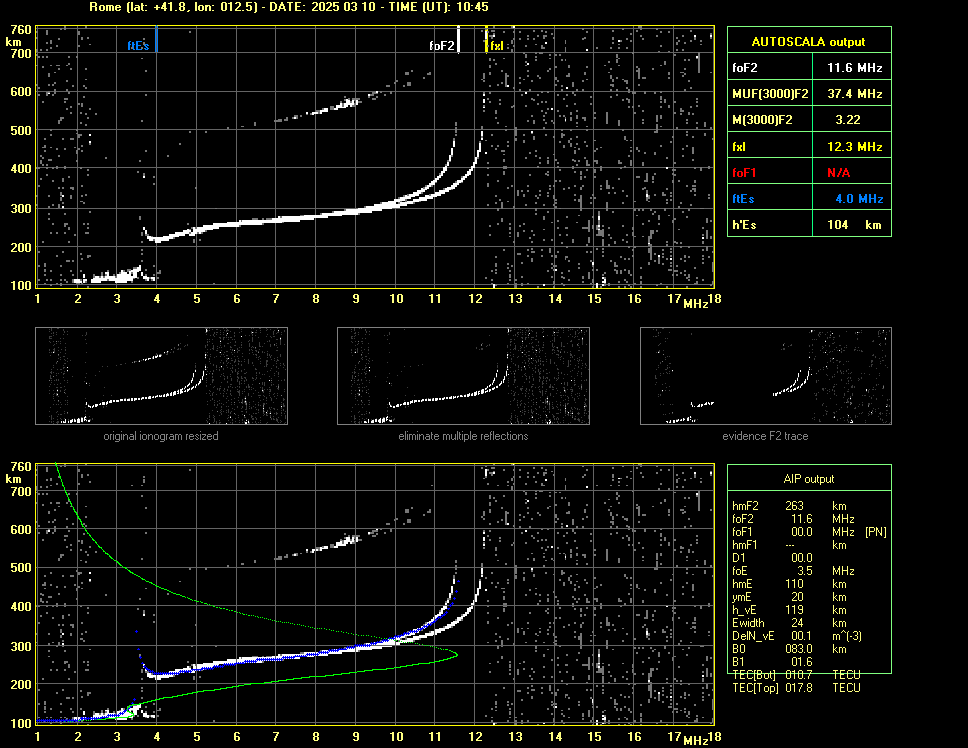Click the red foF1 'N/A' value

(x=838, y=173)
